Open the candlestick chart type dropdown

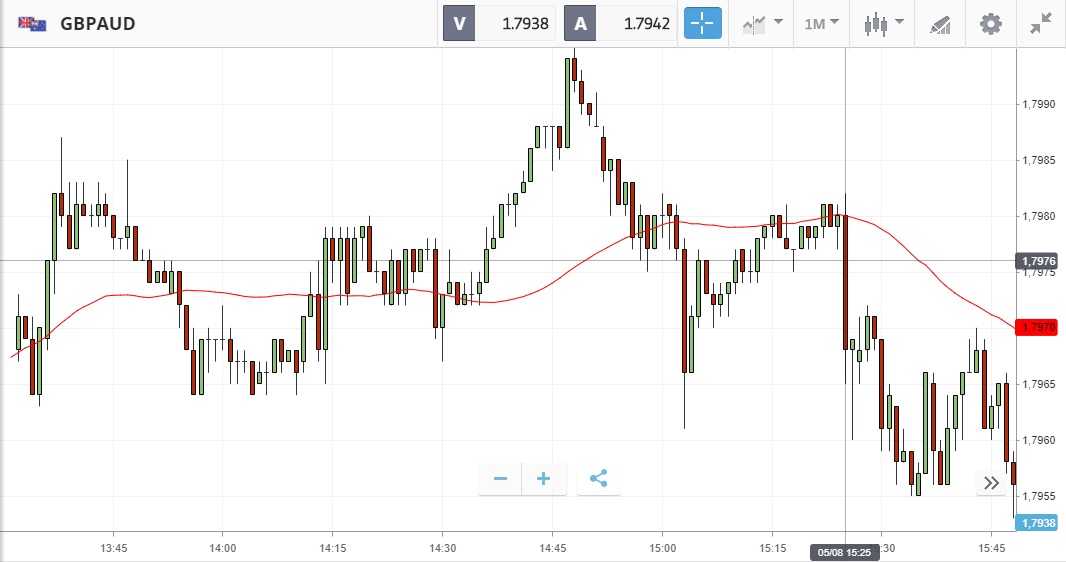coord(884,23)
